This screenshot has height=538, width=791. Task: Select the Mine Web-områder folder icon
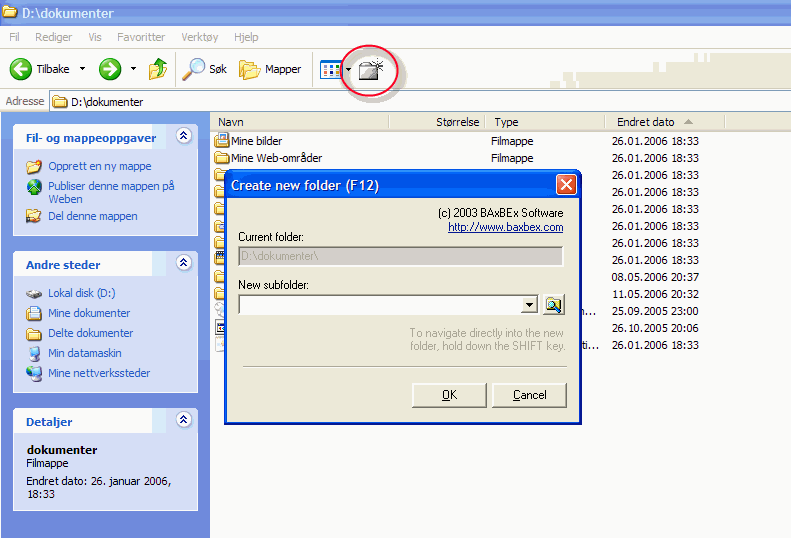point(221,157)
